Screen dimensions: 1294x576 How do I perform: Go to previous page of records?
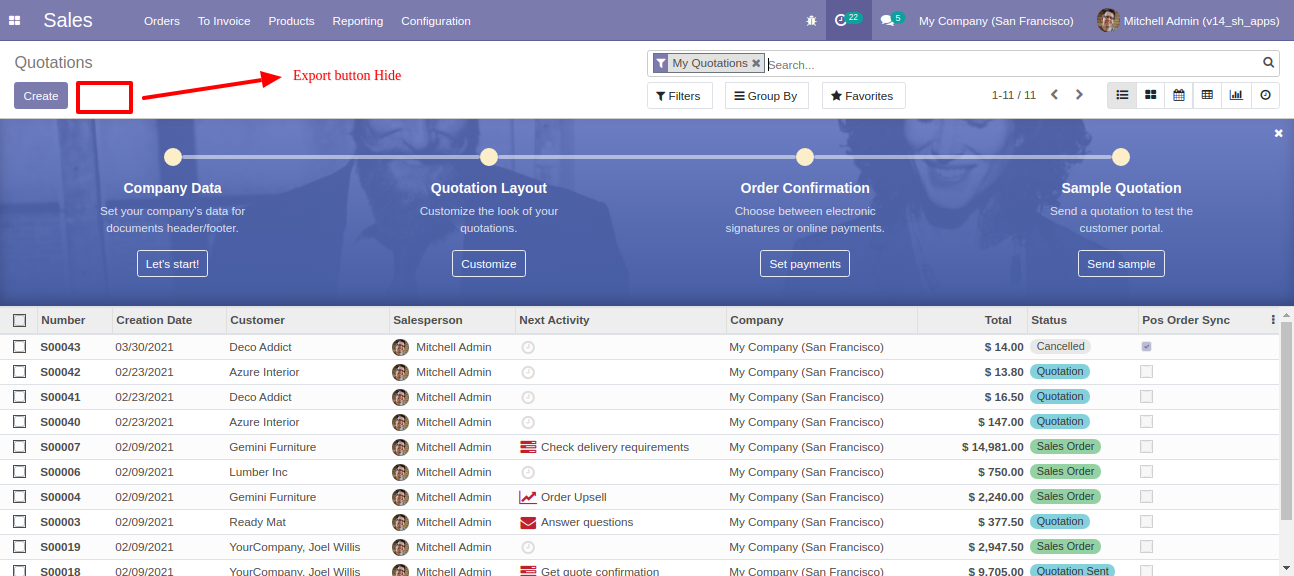(1054, 95)
